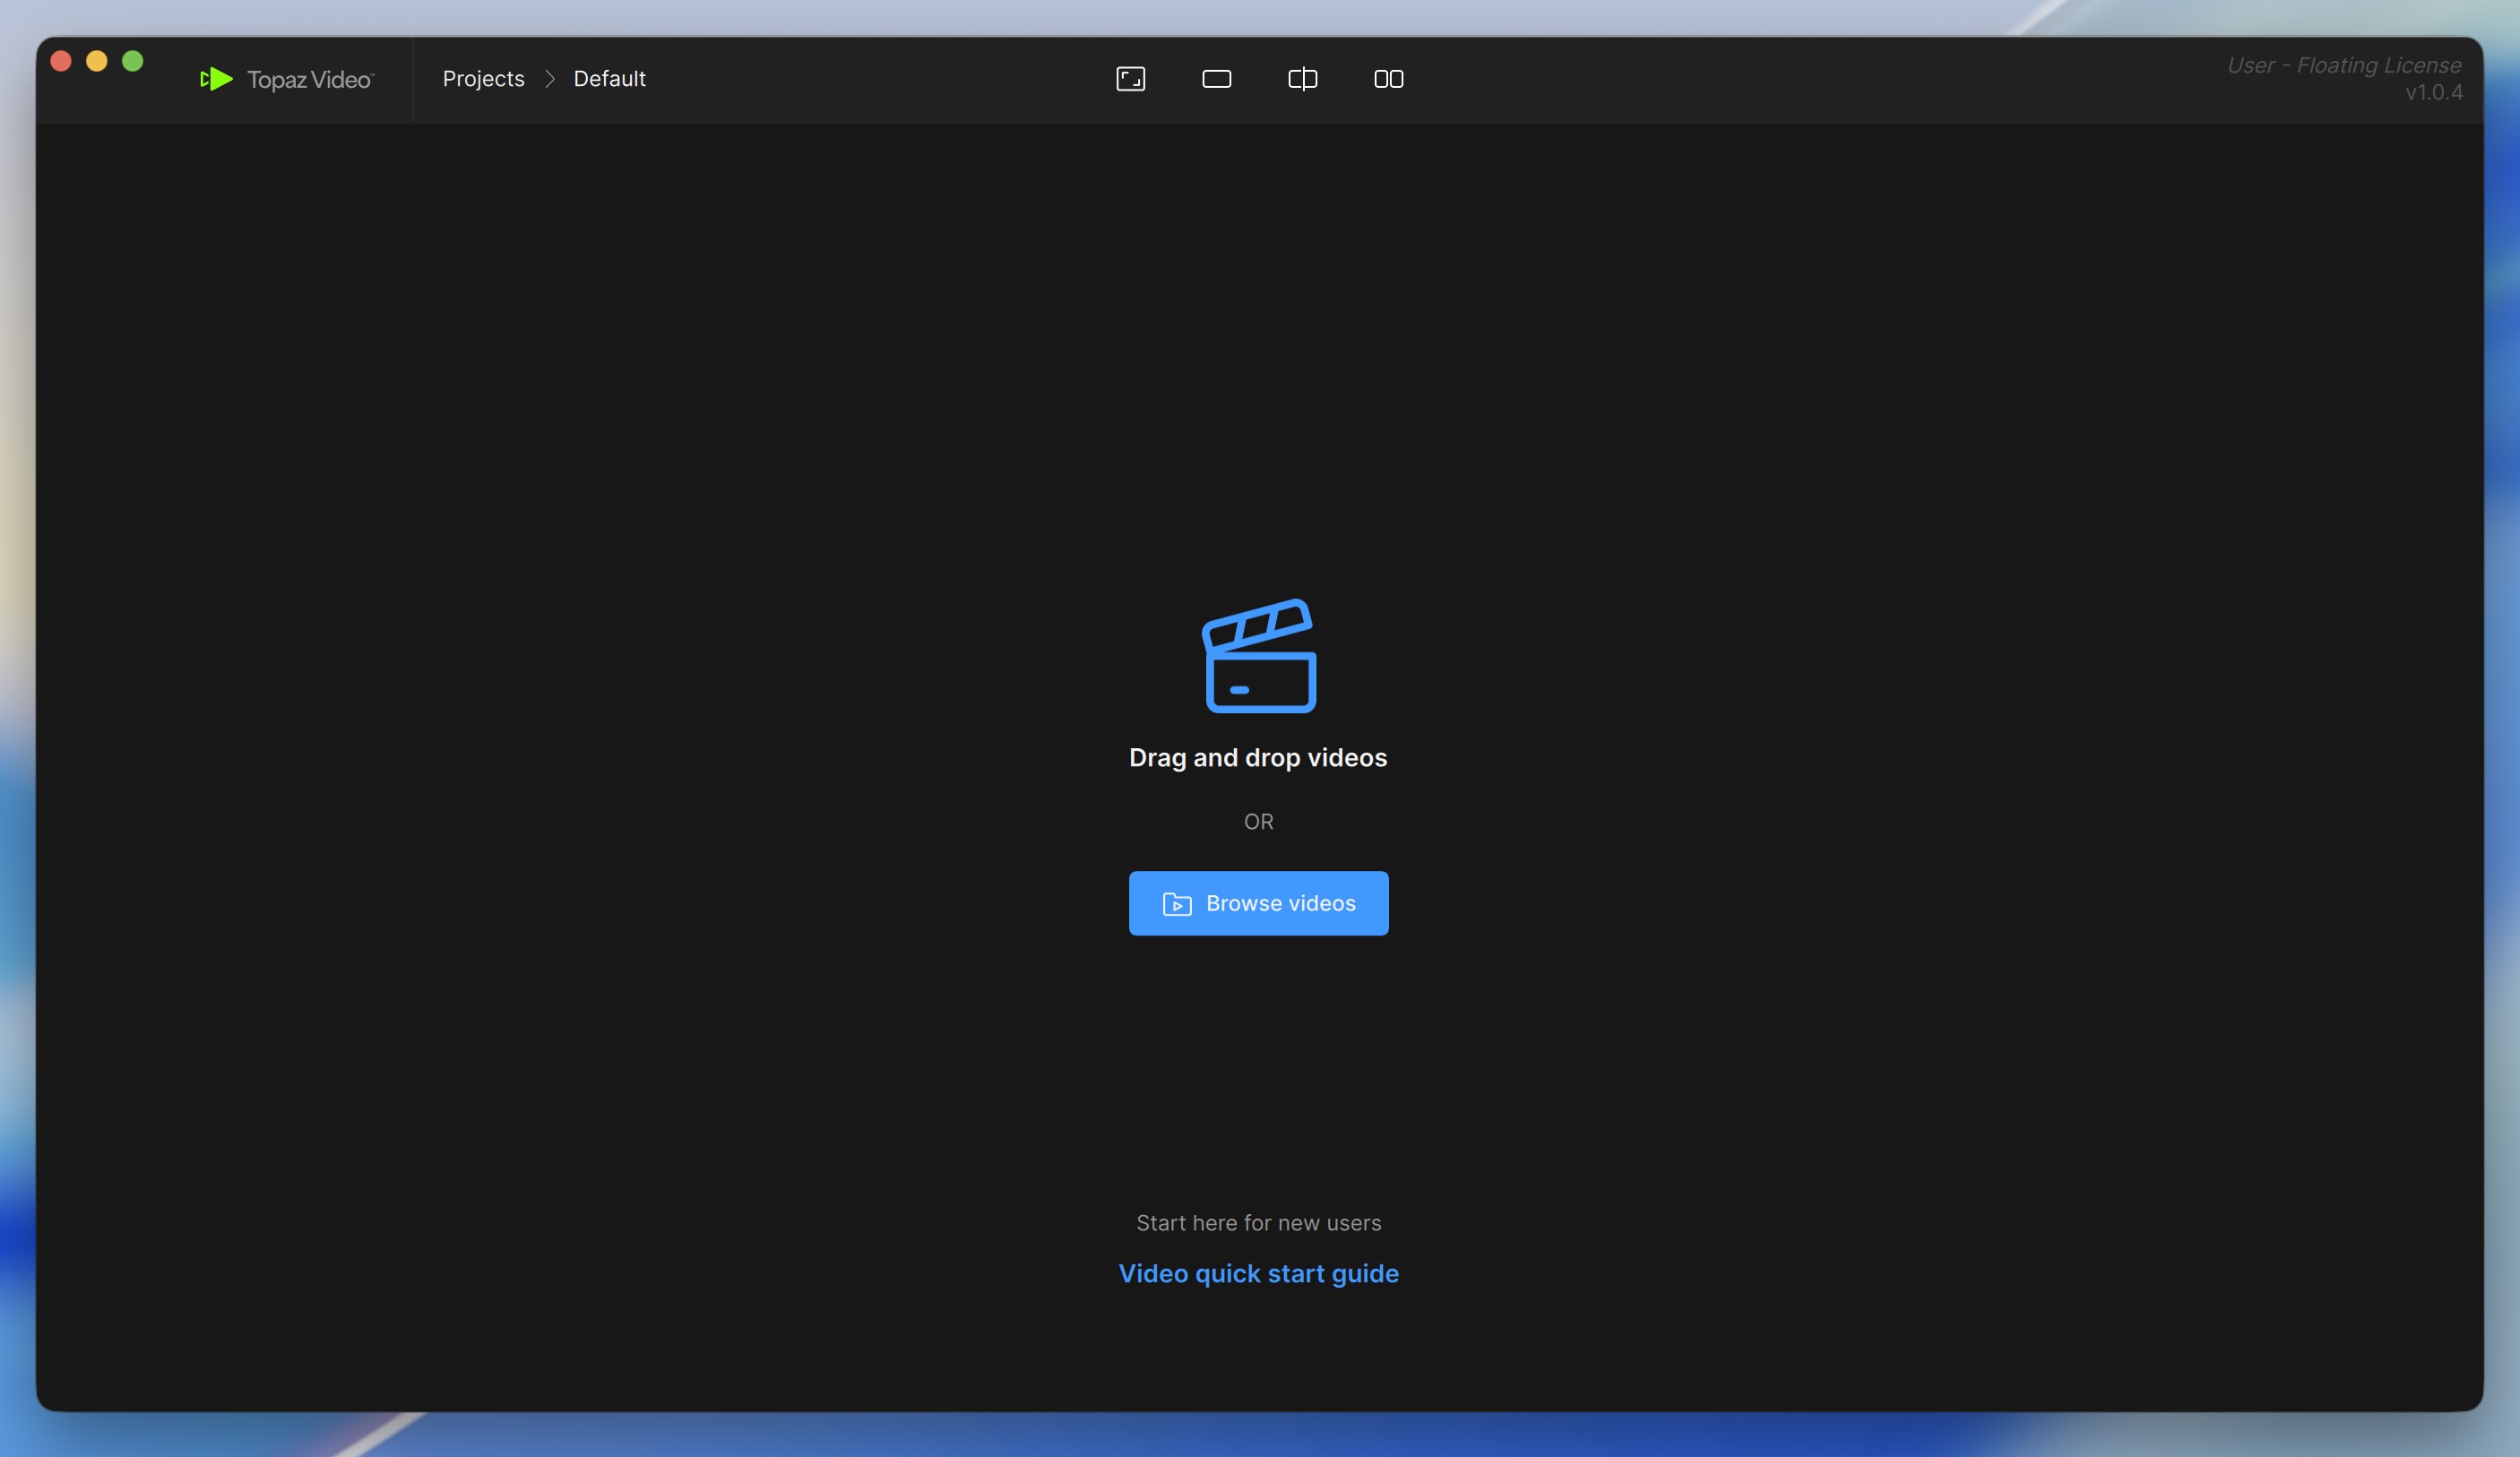Click the breadcrumb chevron after Projects
The height and width of the screenshot is (1457, 2520).
pyautogui.click(x=549, y=79)
